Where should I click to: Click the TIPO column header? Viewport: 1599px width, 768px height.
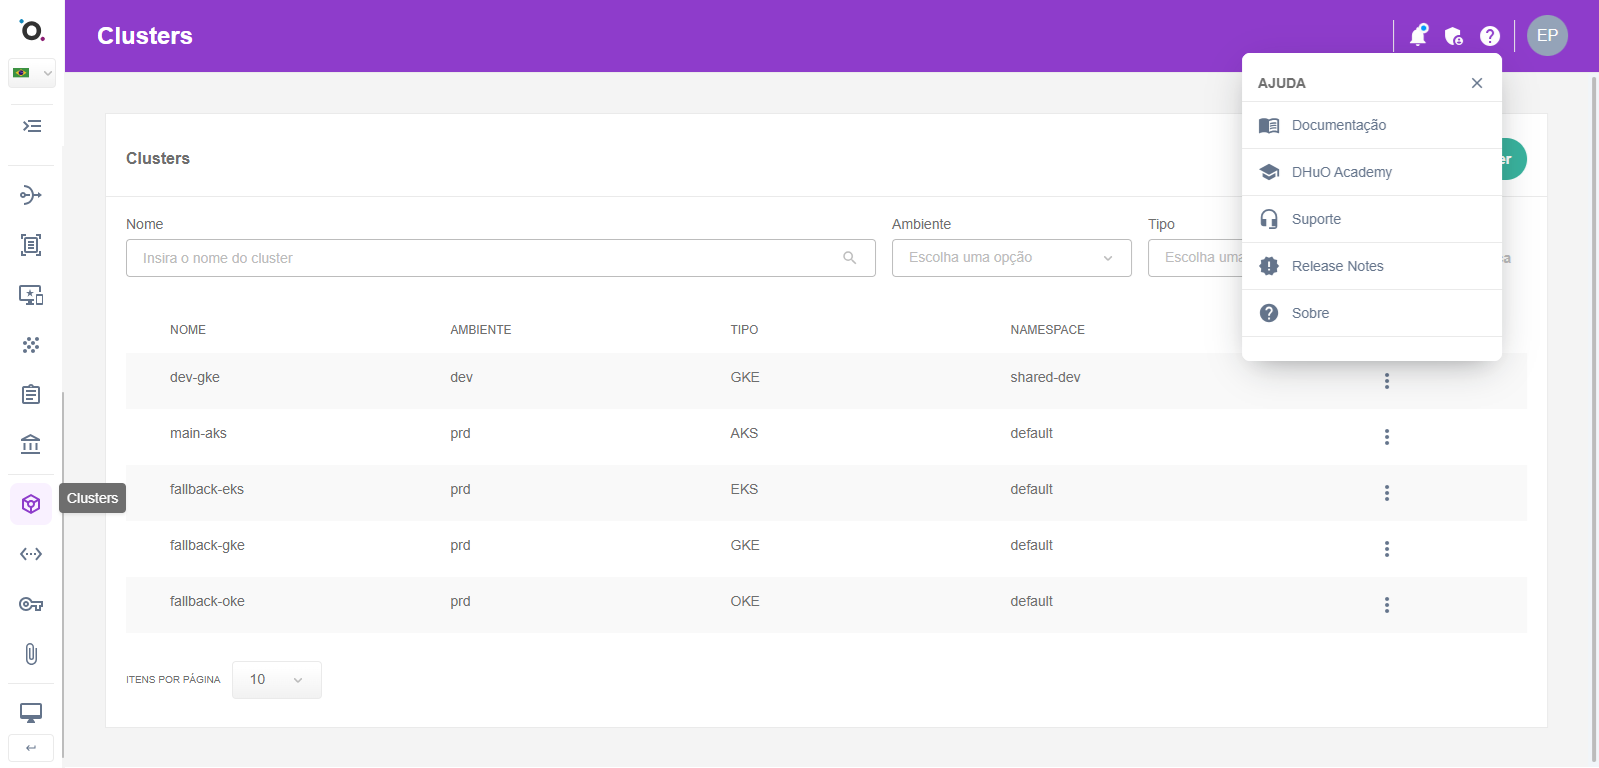[x=744, y=330]
